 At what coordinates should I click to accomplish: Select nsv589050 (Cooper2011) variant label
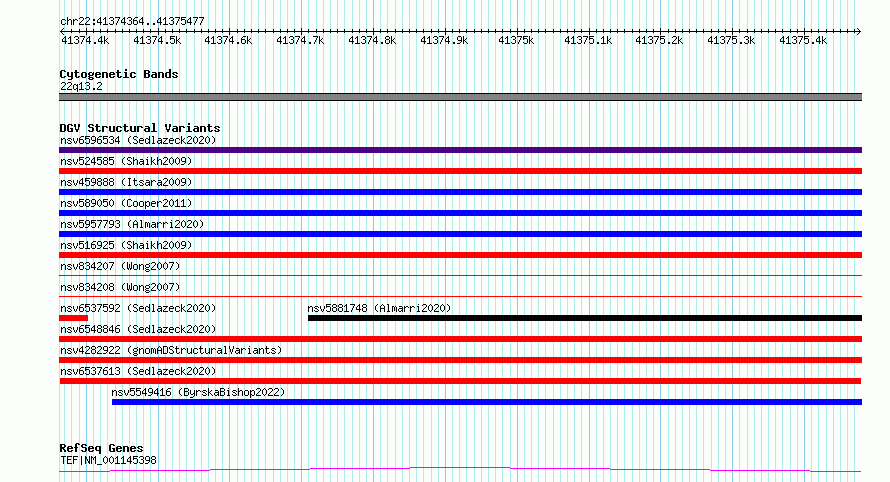pos(126,203)
